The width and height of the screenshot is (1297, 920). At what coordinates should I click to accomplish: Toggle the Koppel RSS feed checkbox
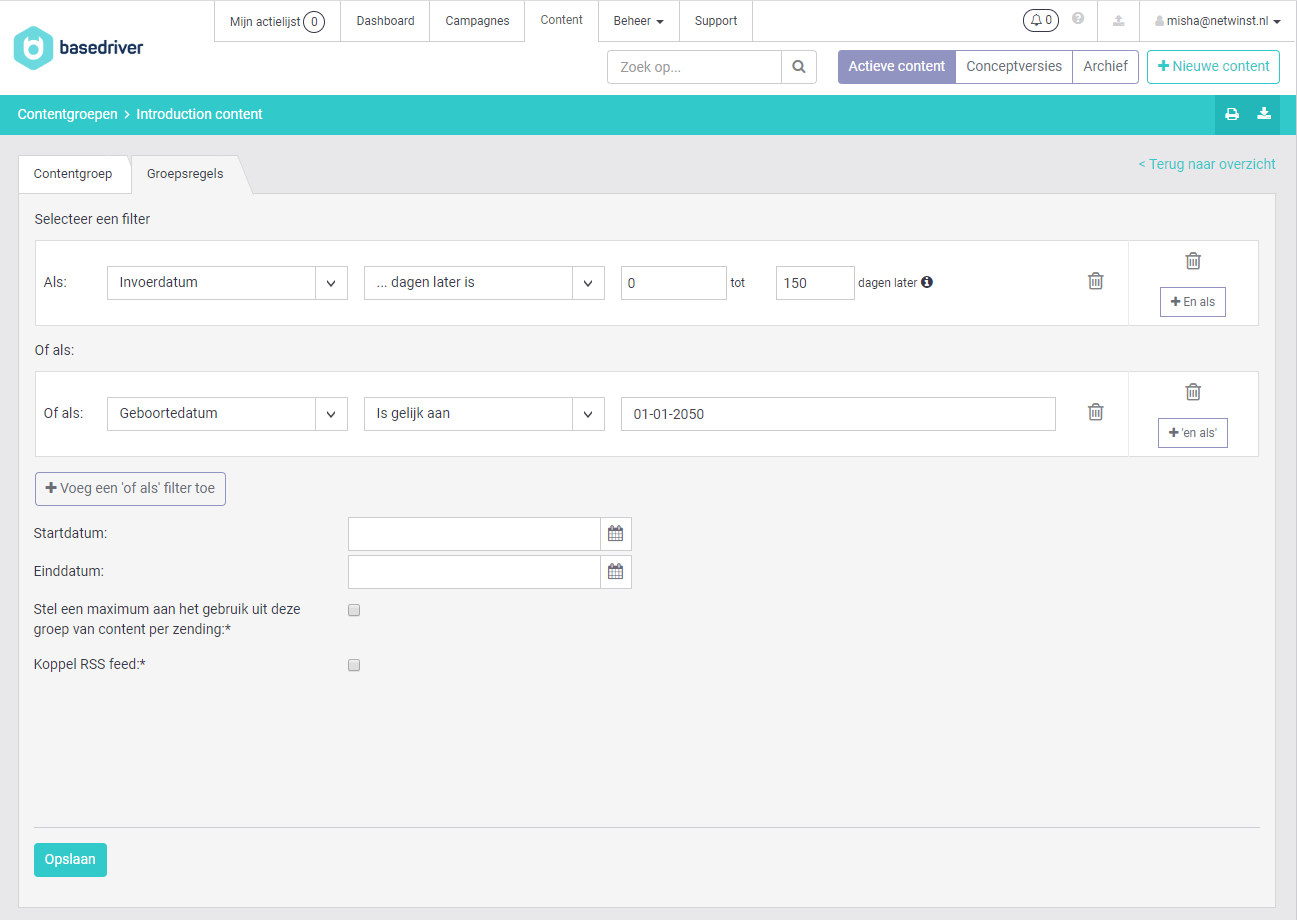(x=354, y=665)
